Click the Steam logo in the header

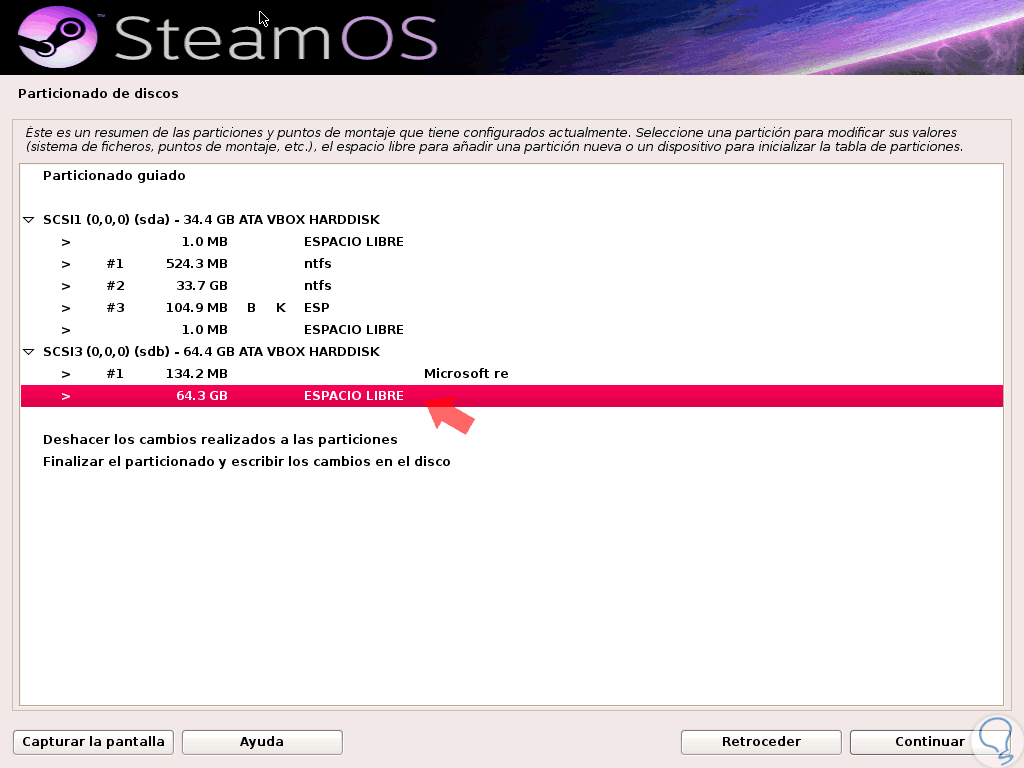[x=57, y=37]
